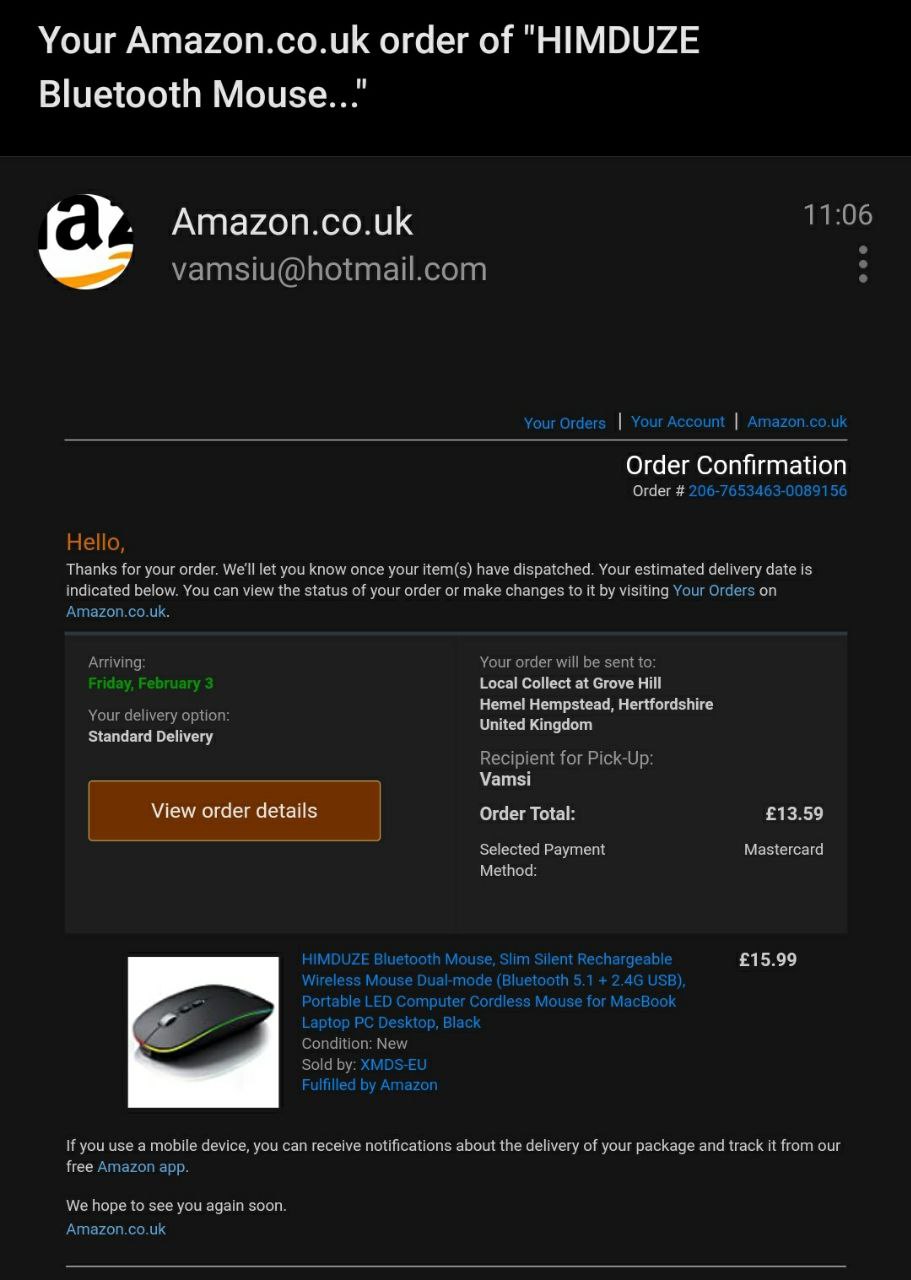Viewport: 911px width, 1280px height.
Task: Open Your Orders link in greeting paragraph
Action: point(714,590)
